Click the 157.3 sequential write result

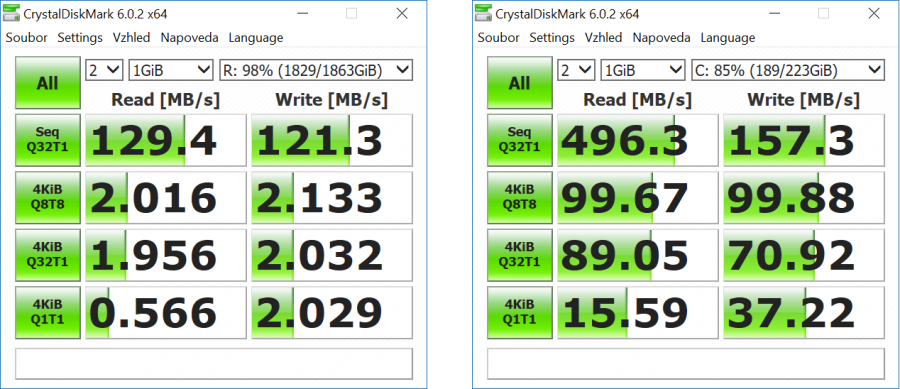pos(804,141)
